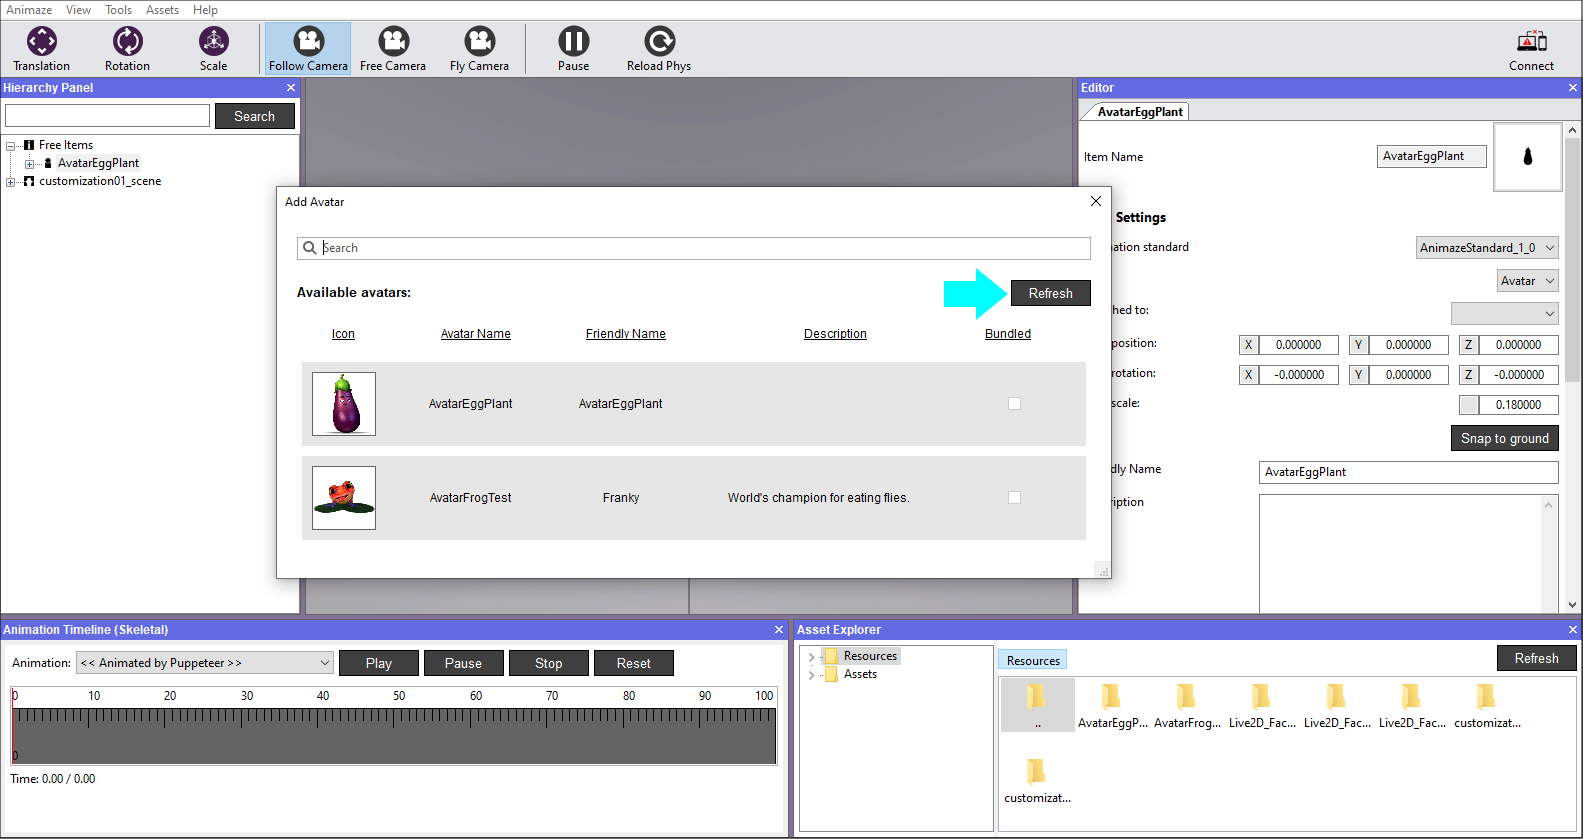1583x839 pixels.
Task: Toggle Bundled checkbox for AvatarEggPlant
Action: [x=1014, y=404]
